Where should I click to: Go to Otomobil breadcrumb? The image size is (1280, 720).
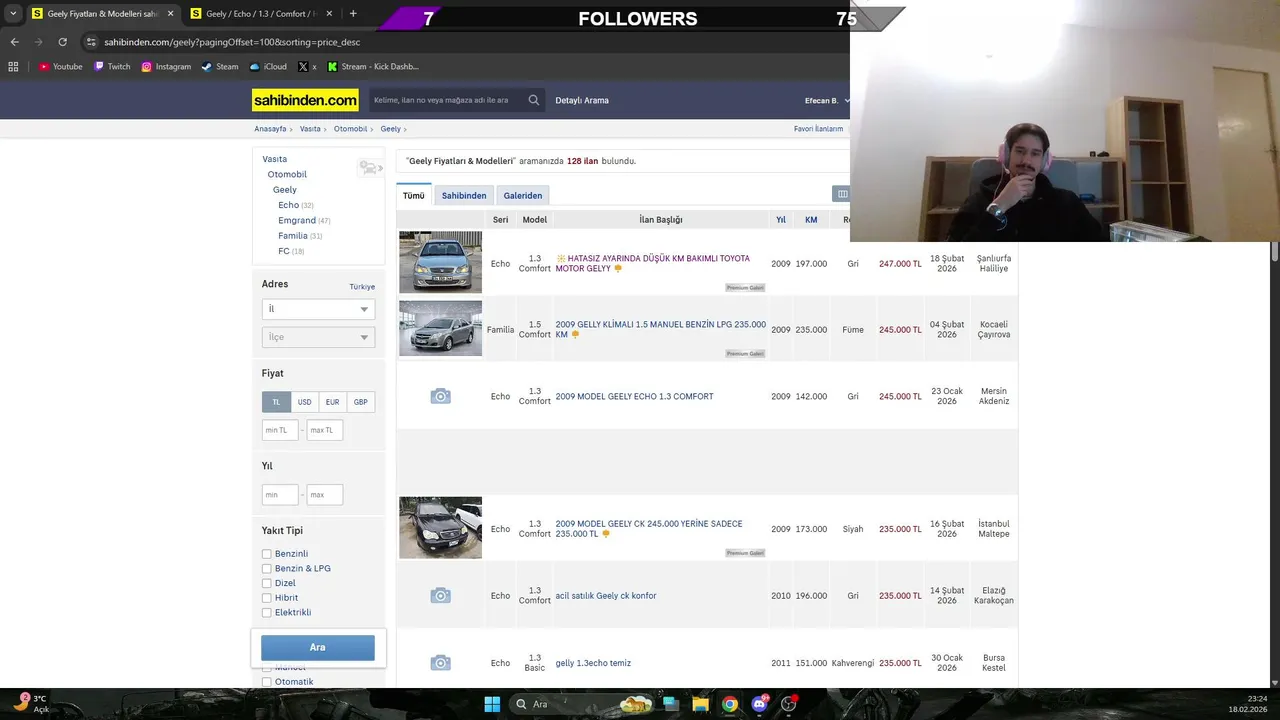tap(350, 129)
